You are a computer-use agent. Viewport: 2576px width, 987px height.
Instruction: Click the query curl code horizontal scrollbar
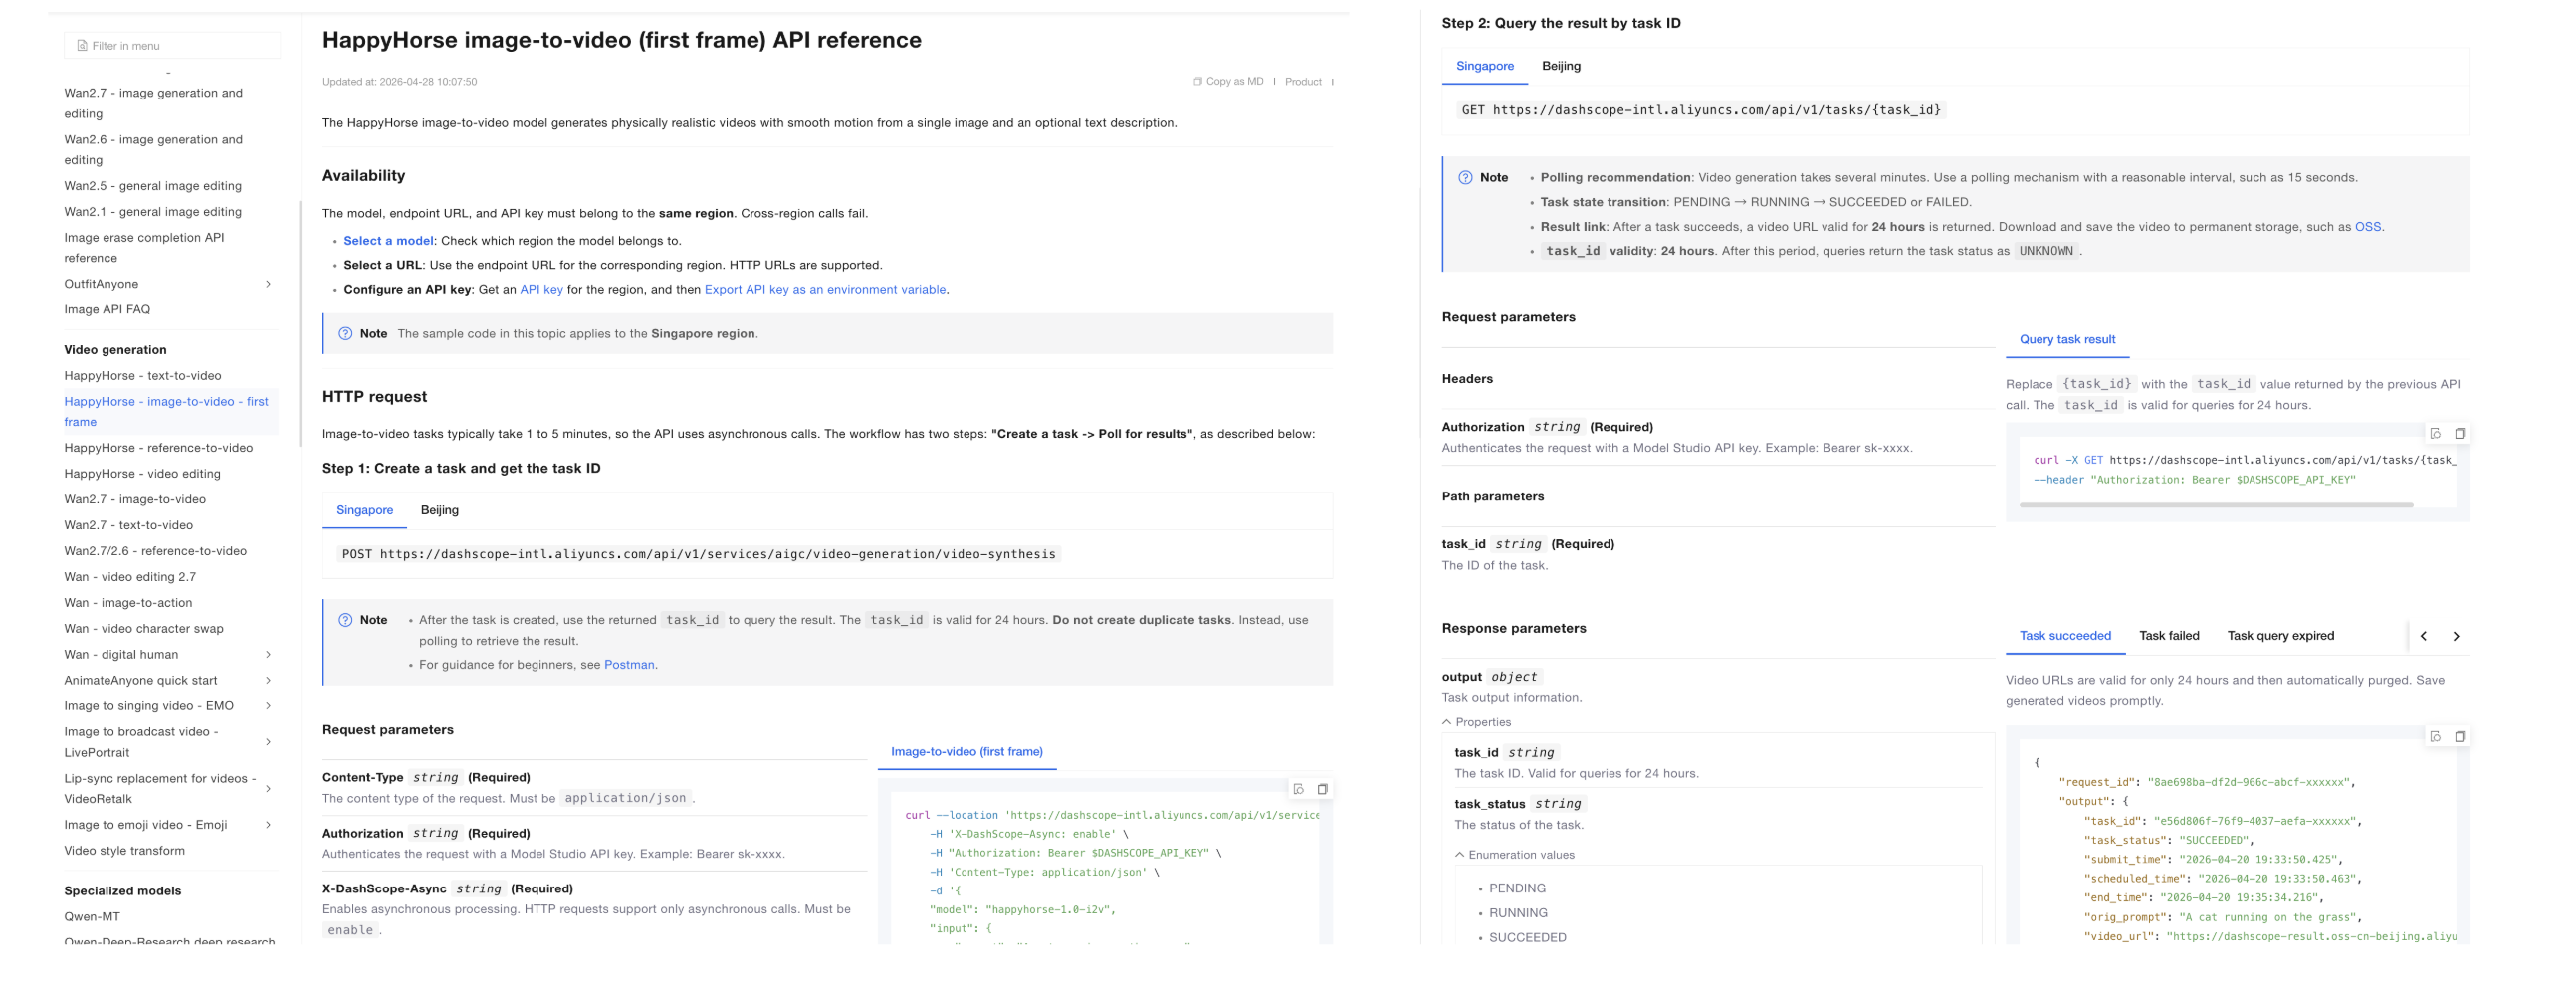pyautogui.click(x=2216, y=506)
